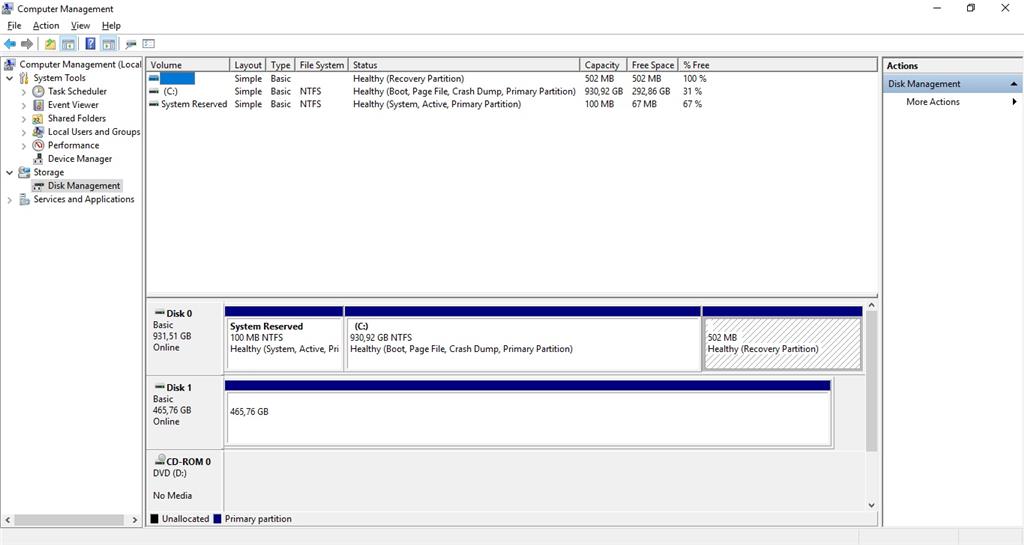The height and width of the screenshot is (545, 1024).
Task: Toggle the Show/Hide Console Tree toolbar icon
Action: click(68, 44)
